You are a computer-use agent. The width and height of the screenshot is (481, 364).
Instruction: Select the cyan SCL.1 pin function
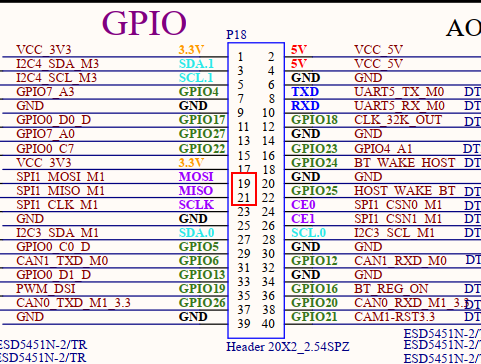point(196,78)
